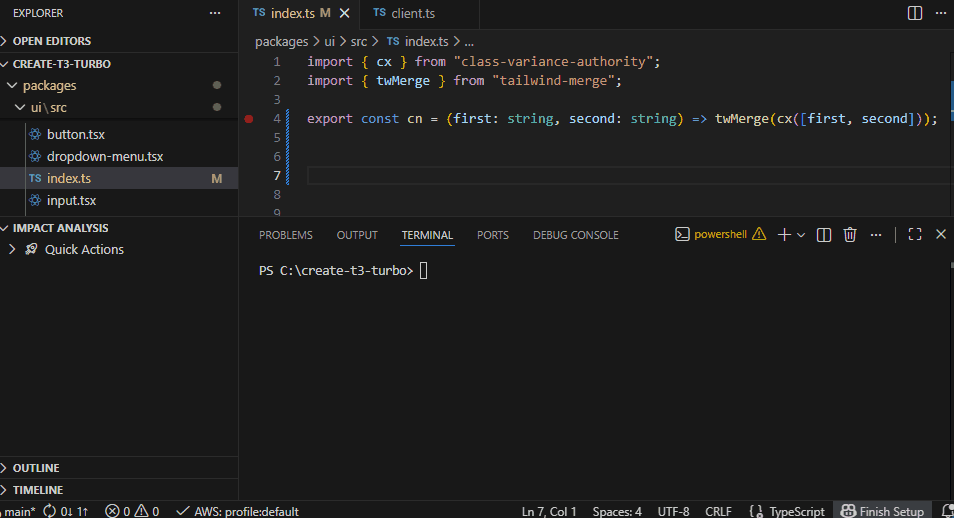Open the Ports panel tab
Screen dimensions: 954x518
(x=493, y=235)
